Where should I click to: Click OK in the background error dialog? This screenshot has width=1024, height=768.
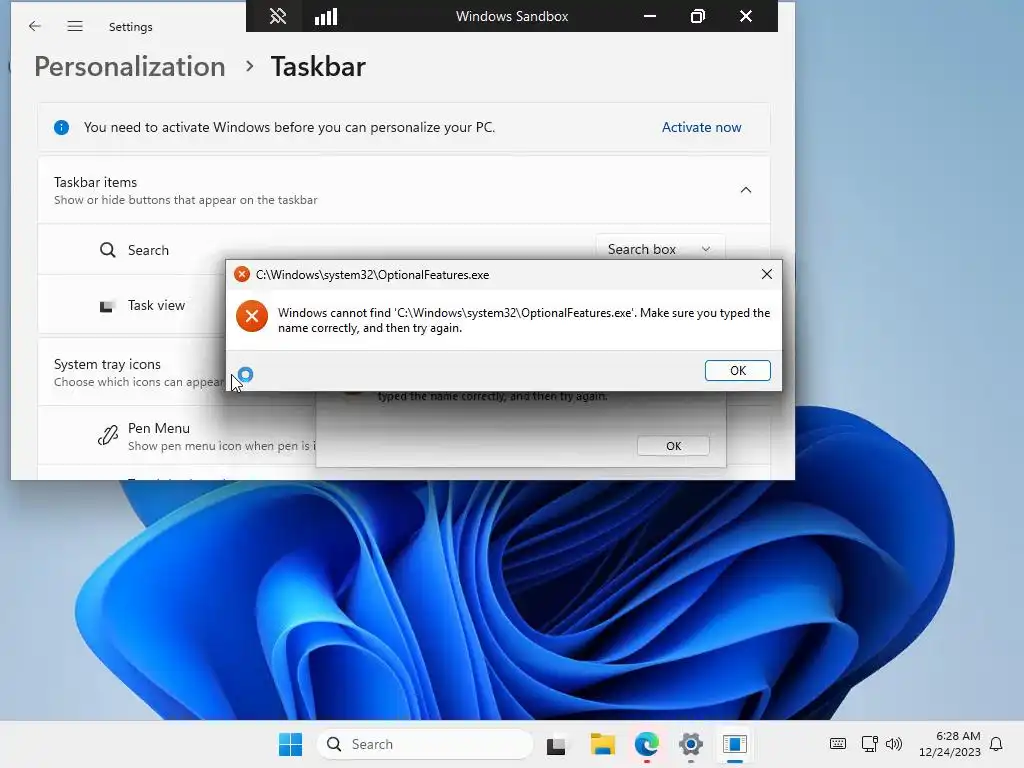[x=673, y=446]
